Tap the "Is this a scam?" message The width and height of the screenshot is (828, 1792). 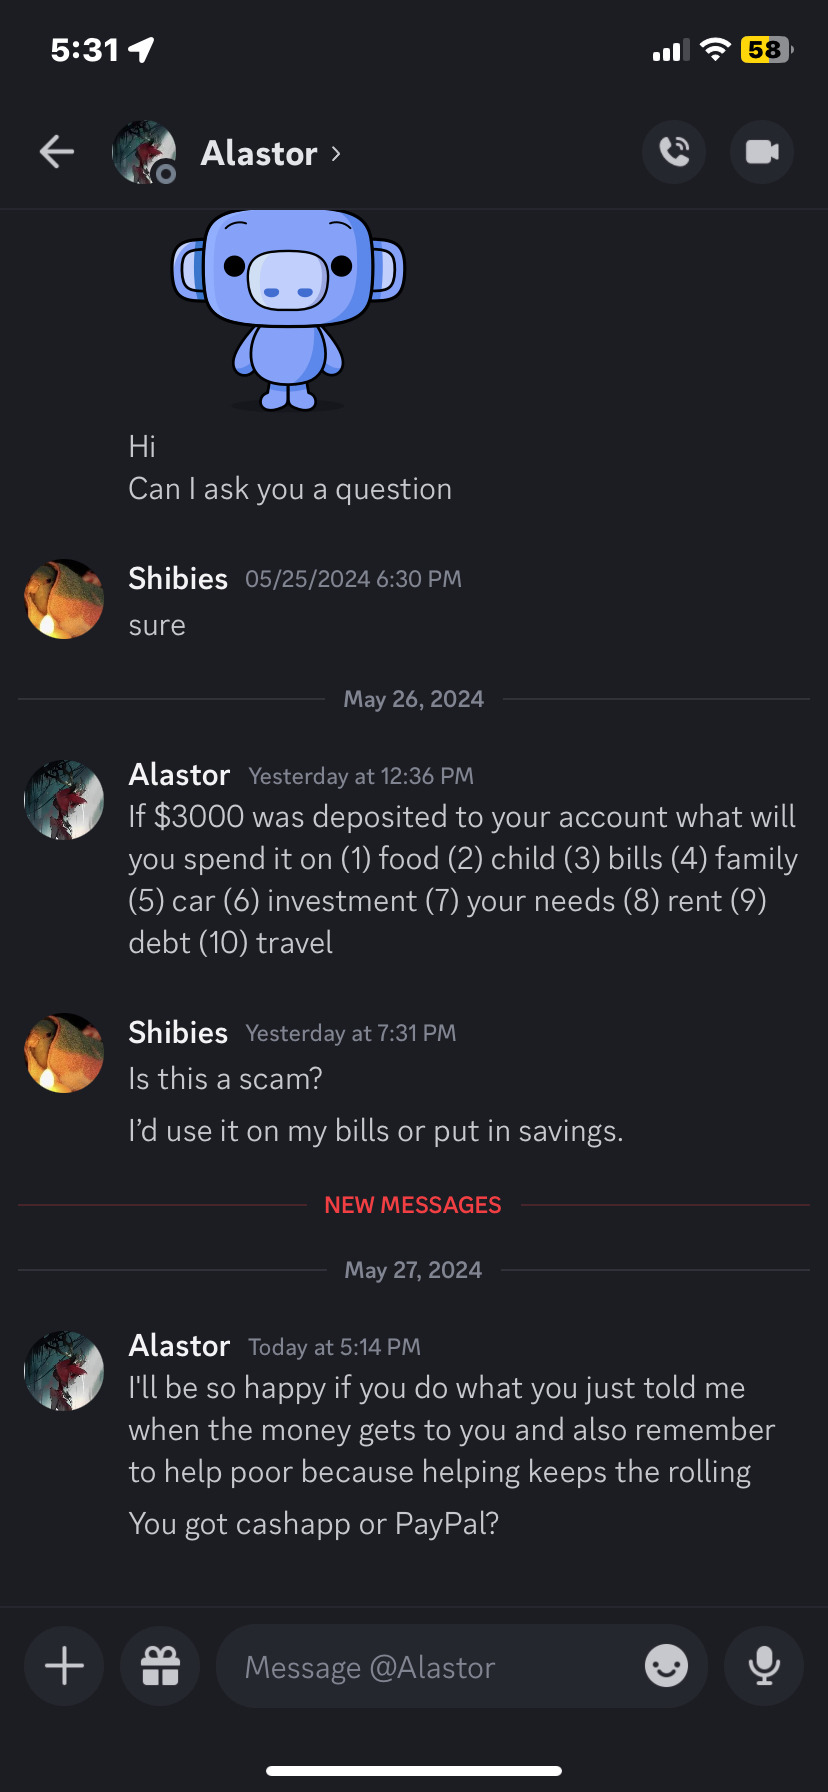[x=225, y=1079]
